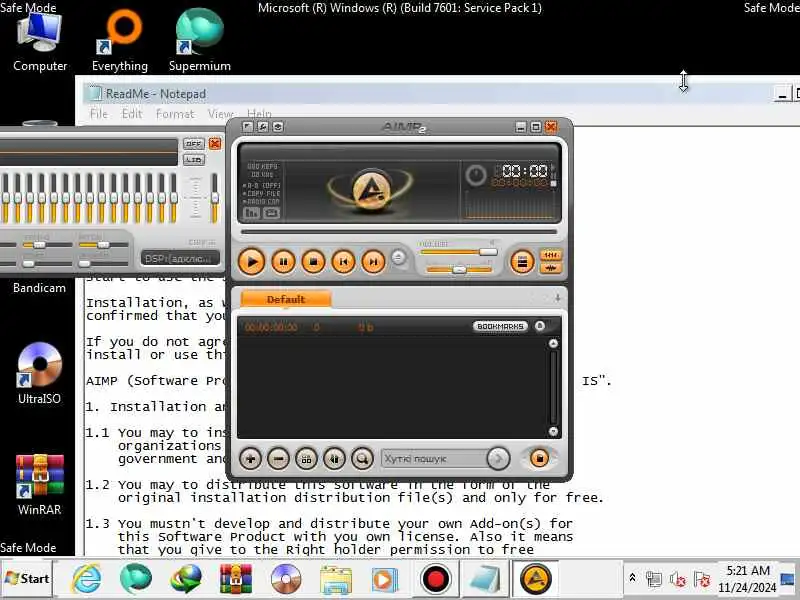Adjust the AIMP volume slider
This screenshot has height=600, width=800.
458,252
